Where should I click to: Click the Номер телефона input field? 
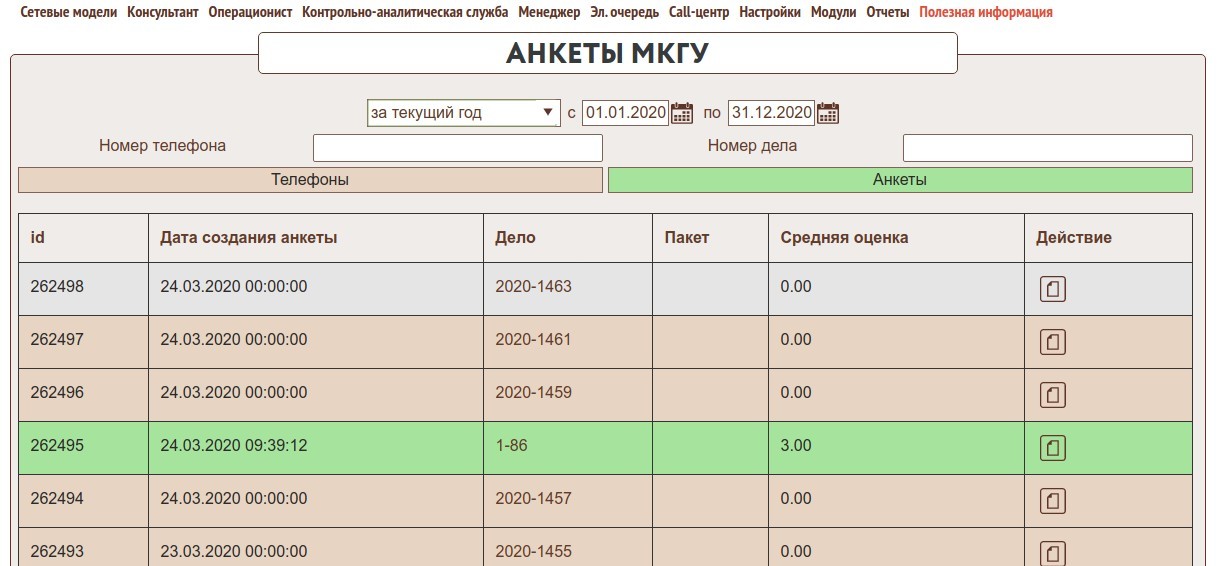point(457,148)
